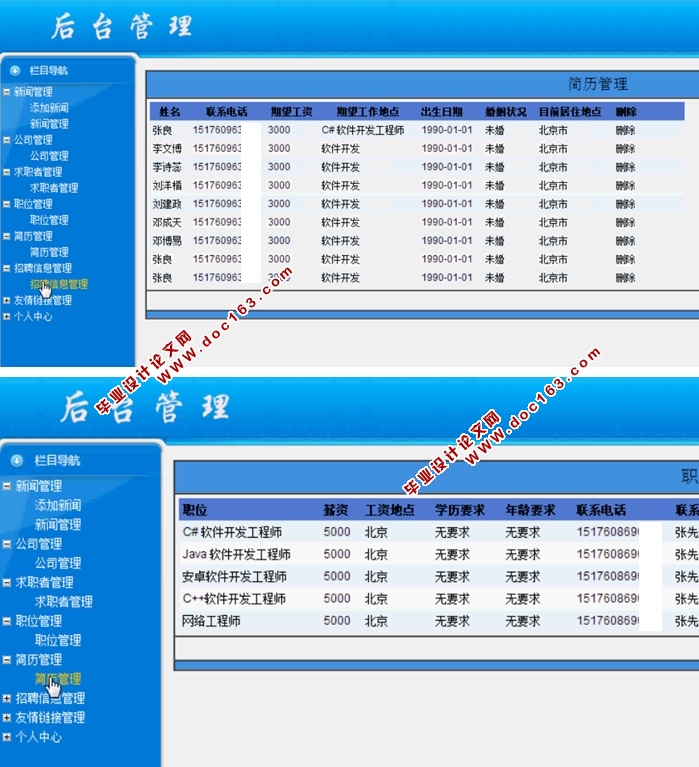The height and width of the screenshot is (767, 699).
Task: Open 求职者管理 child item in upper sidebar
Action: [54, 188]
